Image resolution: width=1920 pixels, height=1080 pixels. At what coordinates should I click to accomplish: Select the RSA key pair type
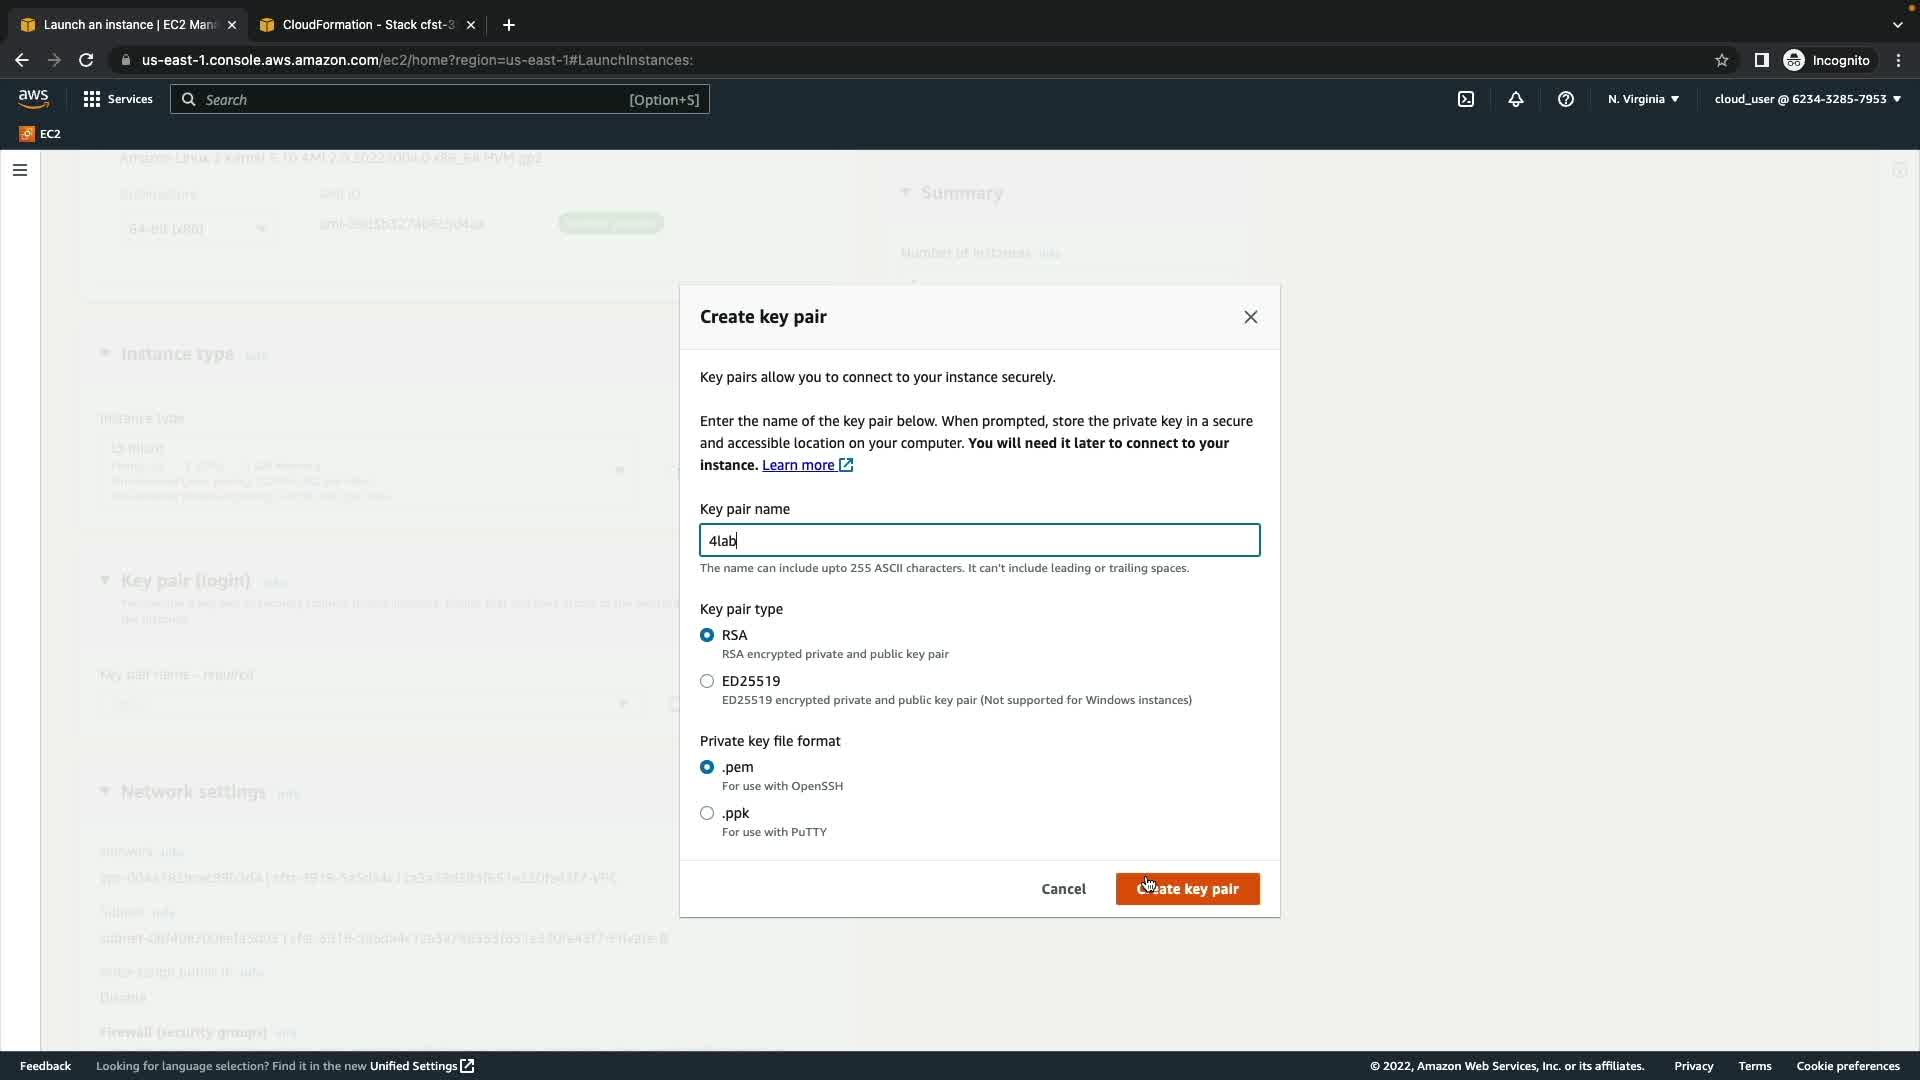707,635
